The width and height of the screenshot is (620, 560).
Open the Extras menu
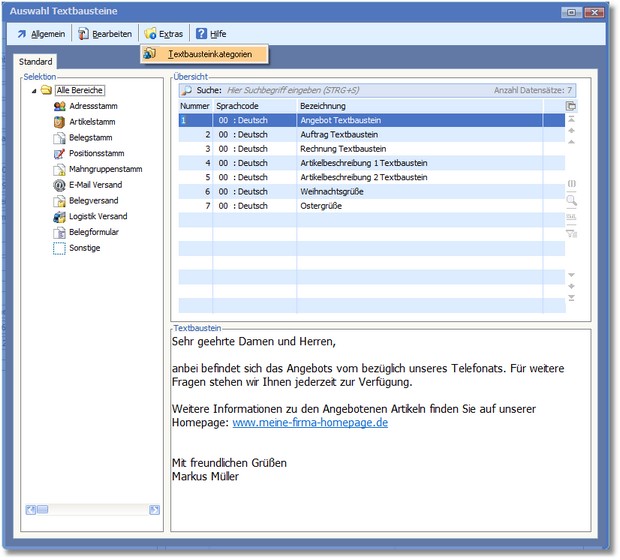click(x=163, y=34)
